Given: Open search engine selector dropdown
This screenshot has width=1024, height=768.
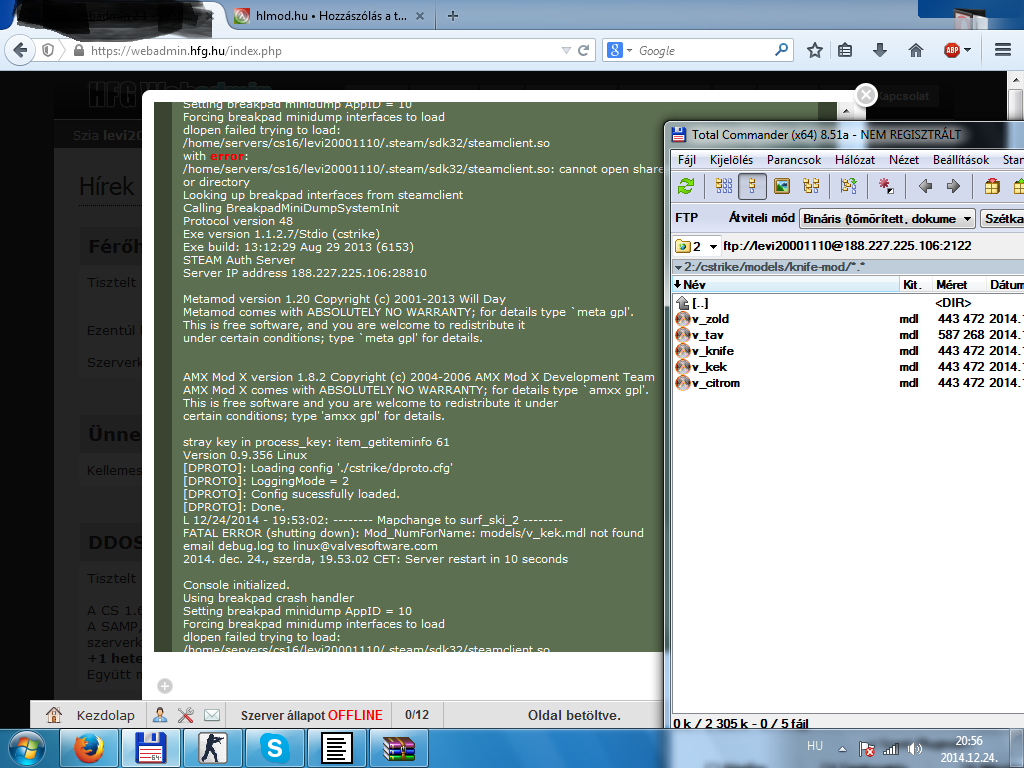Looking at the screenshot, I should click(630, 50).
